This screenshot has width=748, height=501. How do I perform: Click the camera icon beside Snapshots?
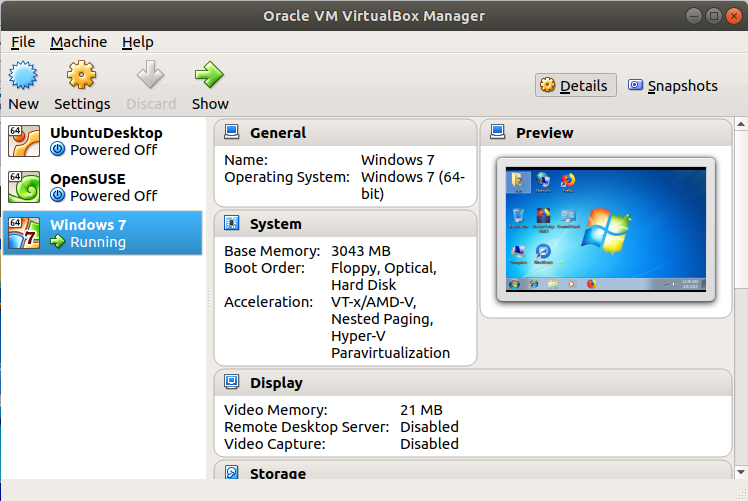click(635, 85)
